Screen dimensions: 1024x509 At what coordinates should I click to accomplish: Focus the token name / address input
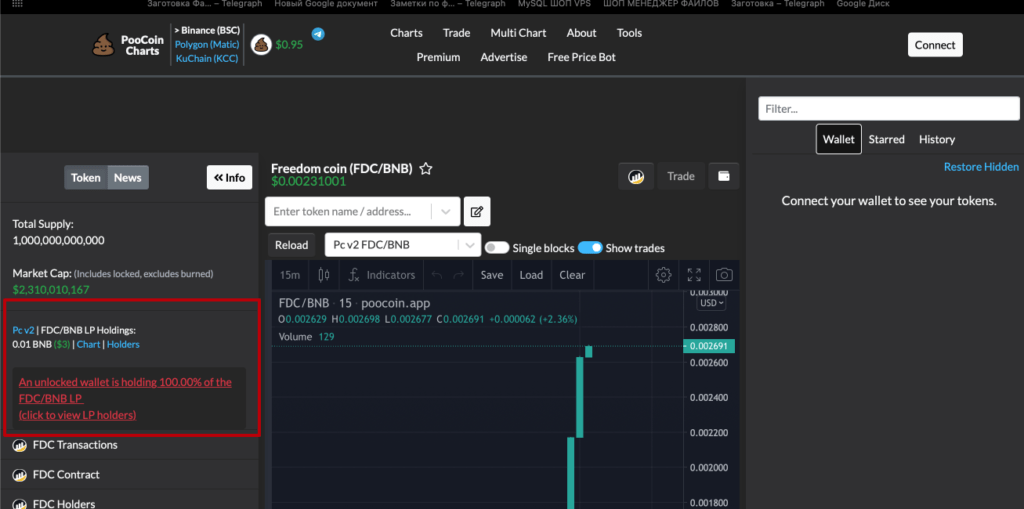pyautogui.click(x=349, y=212)
